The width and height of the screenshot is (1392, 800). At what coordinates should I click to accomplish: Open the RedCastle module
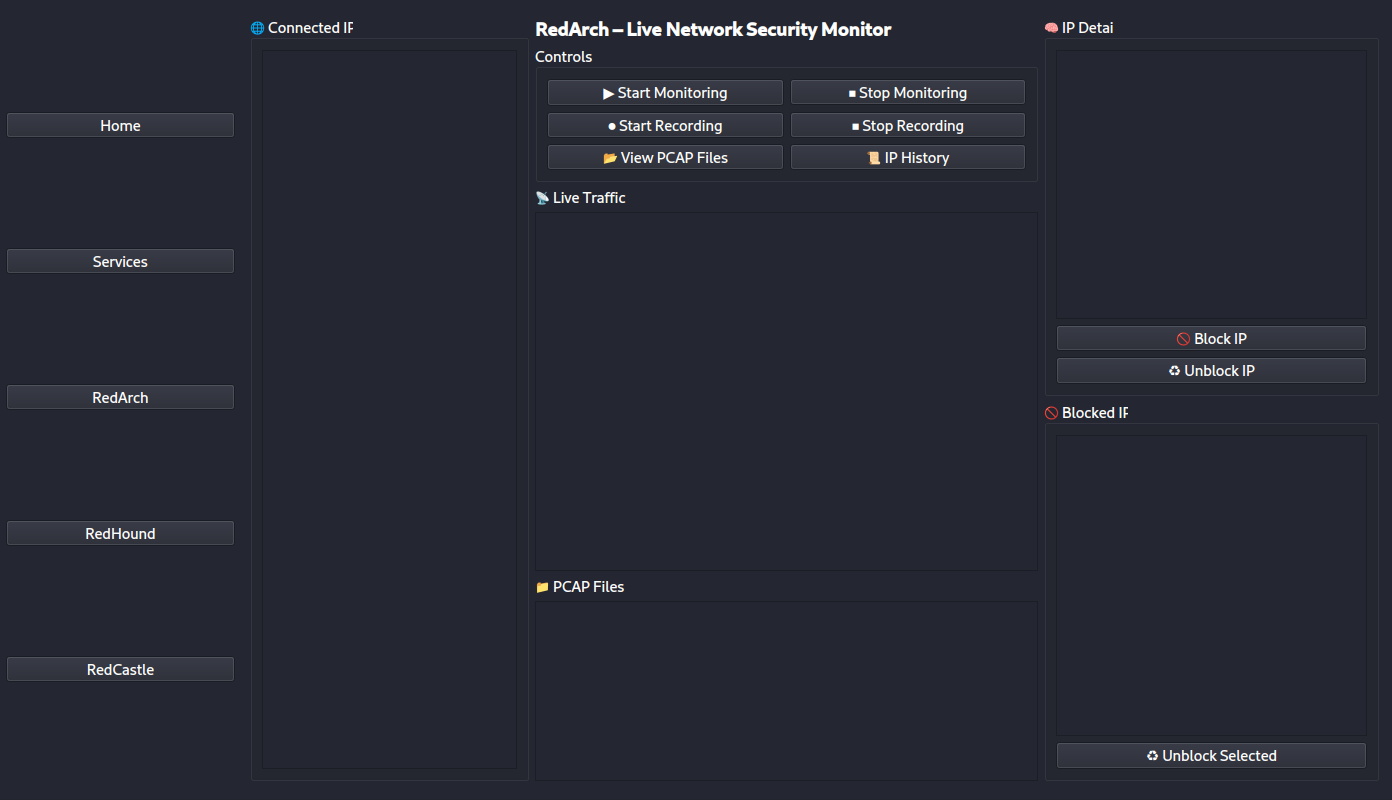tap(120, 669)
